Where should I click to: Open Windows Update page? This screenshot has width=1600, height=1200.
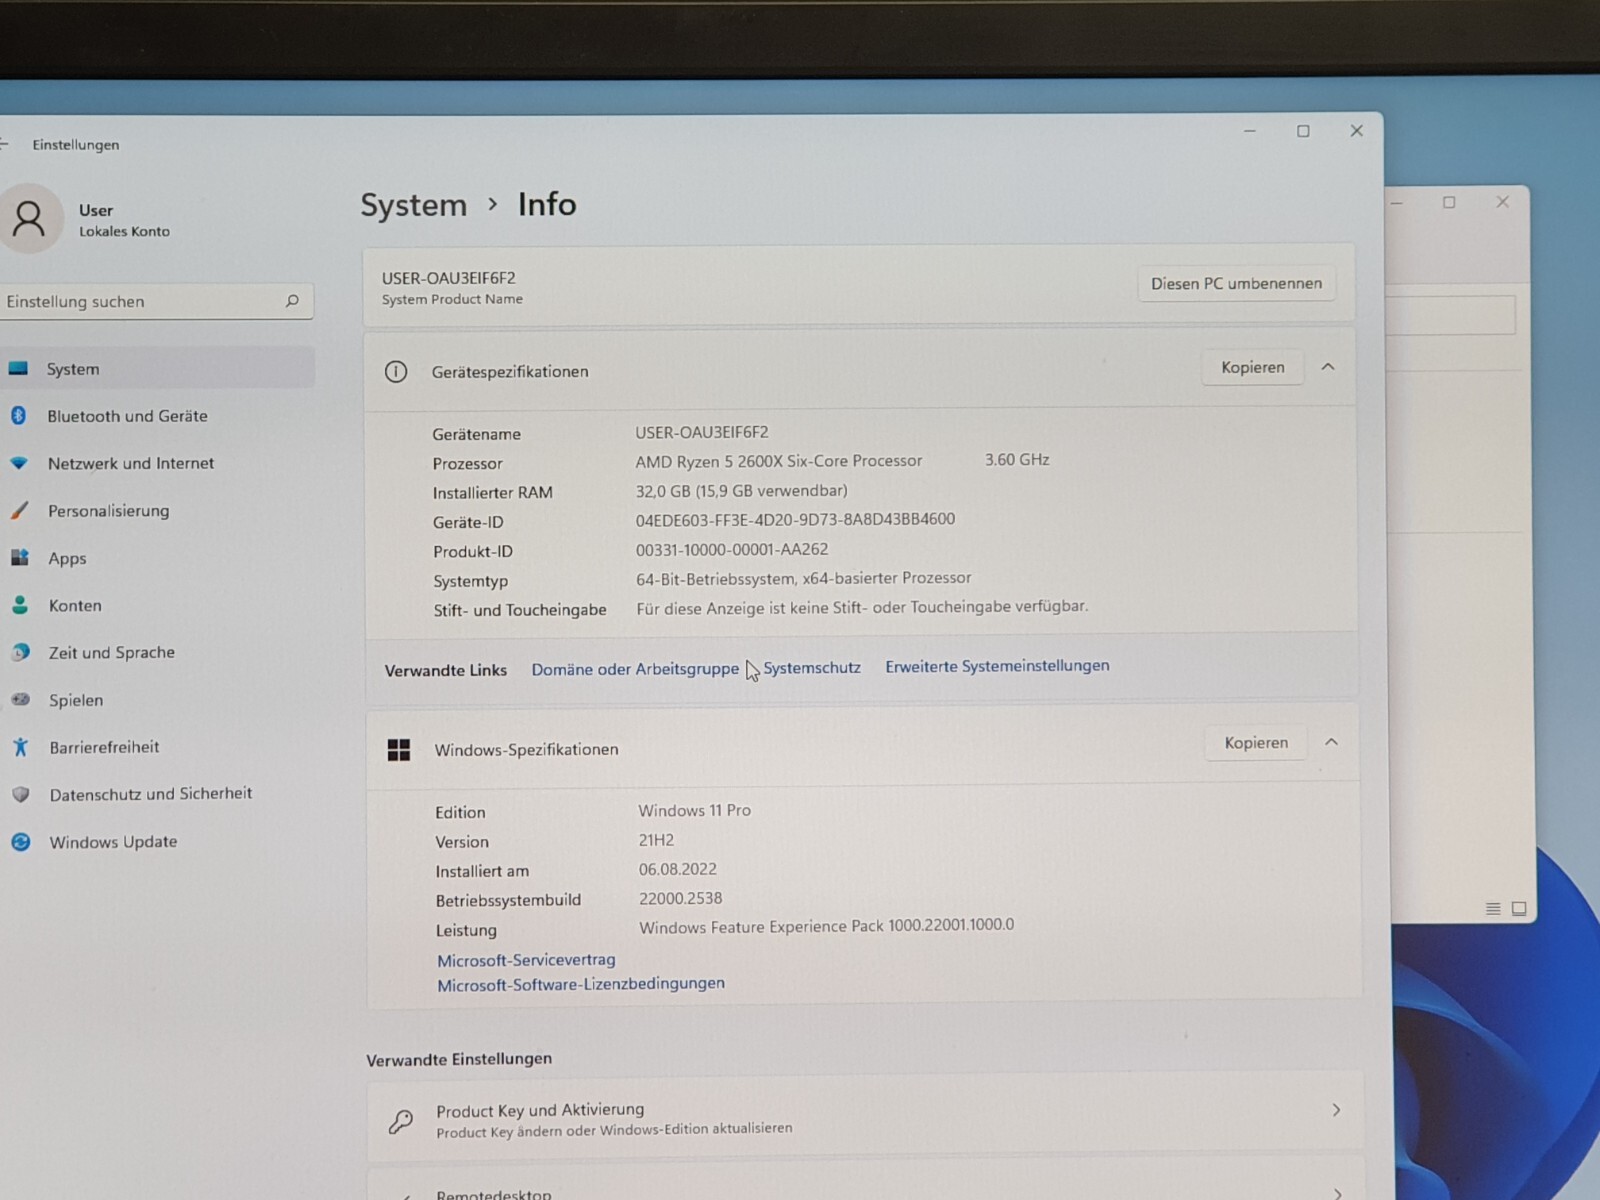[113, 842]
